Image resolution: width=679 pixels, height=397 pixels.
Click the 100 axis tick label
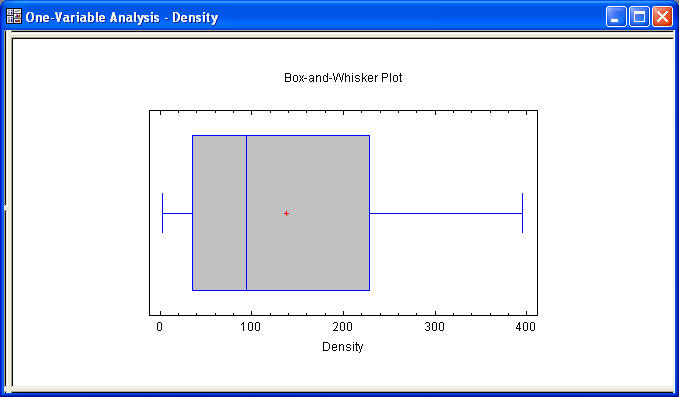click(251, 327)
